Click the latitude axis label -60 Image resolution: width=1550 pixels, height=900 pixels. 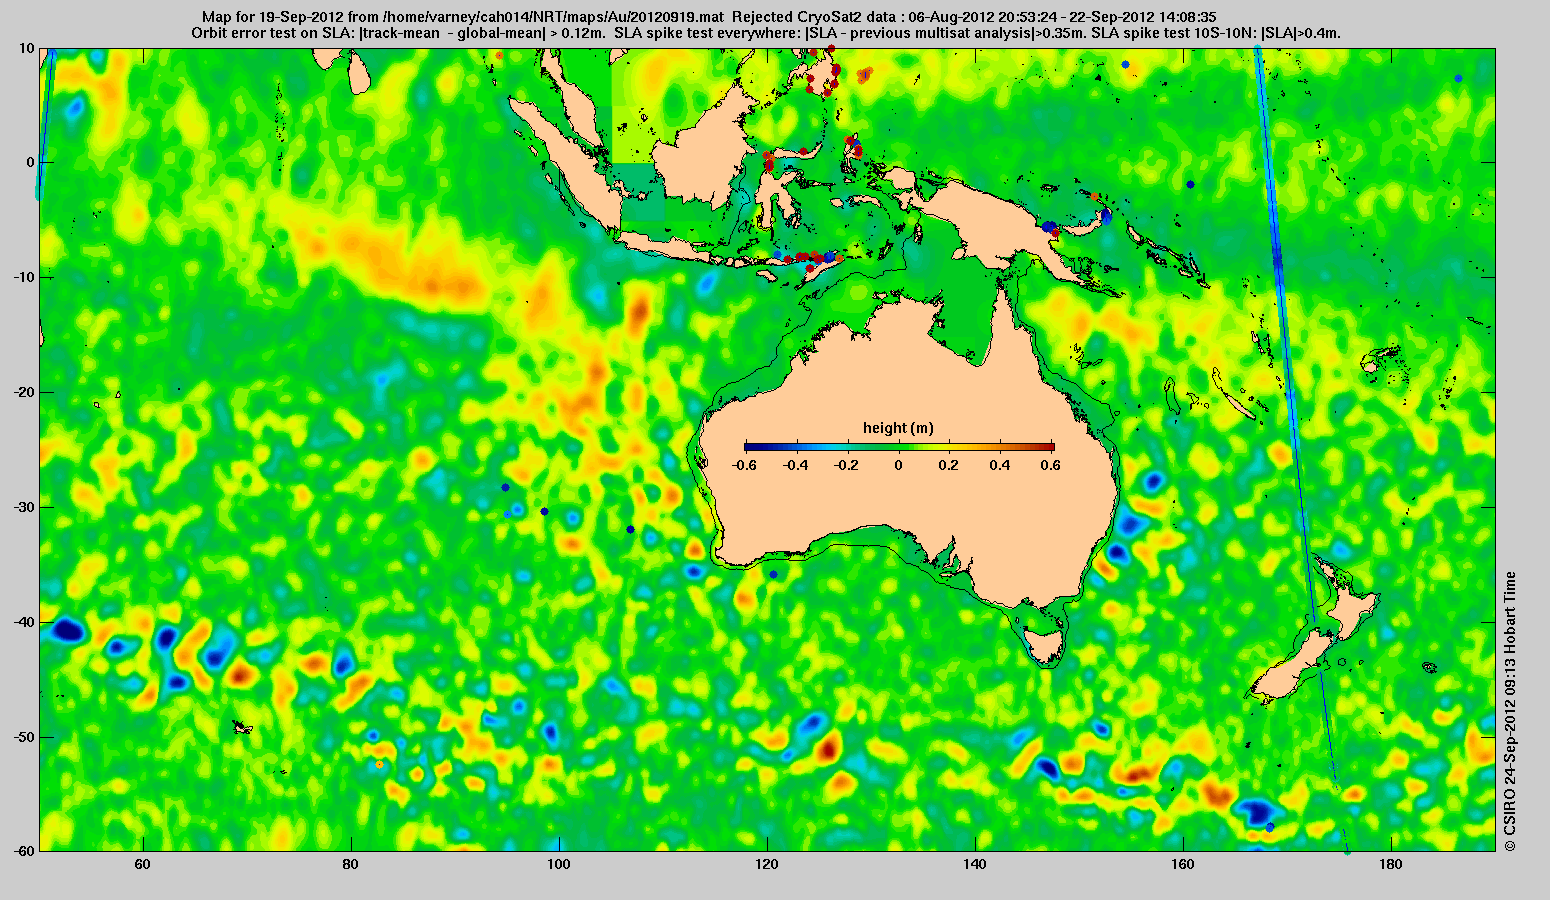(x=24, y=851)
